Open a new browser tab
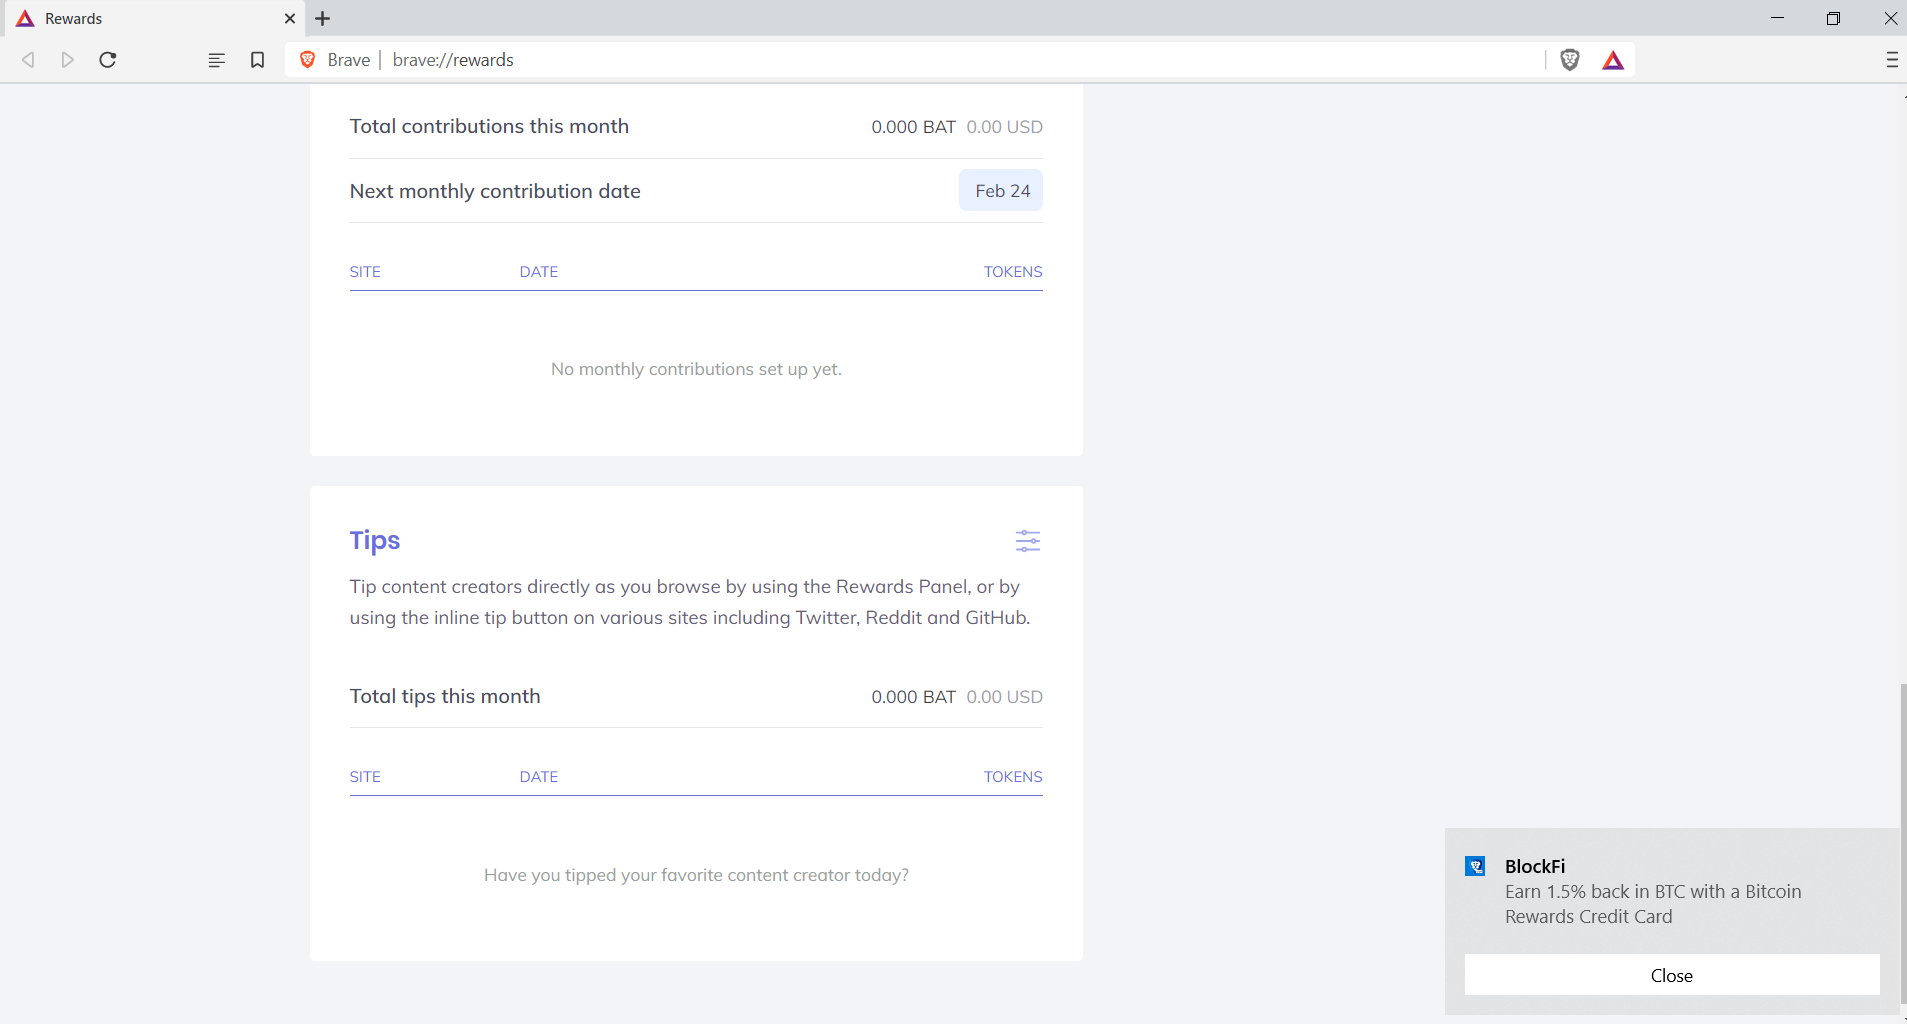1907x1024 pixels. pos(322,18)
